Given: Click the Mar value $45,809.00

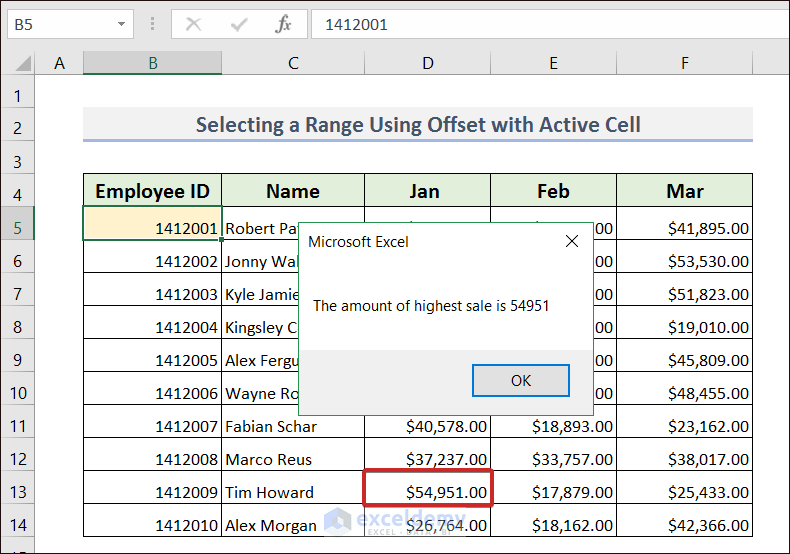Looking at the screenshot, I should coord(684,356).
